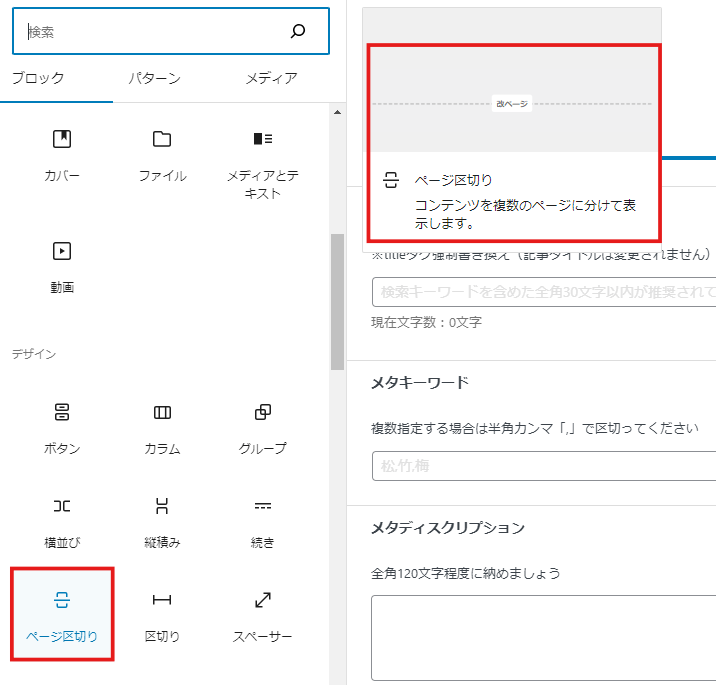Insert the 動画 (Video) block
This screenshot has height=685, width=716.
tap(62, 266)
